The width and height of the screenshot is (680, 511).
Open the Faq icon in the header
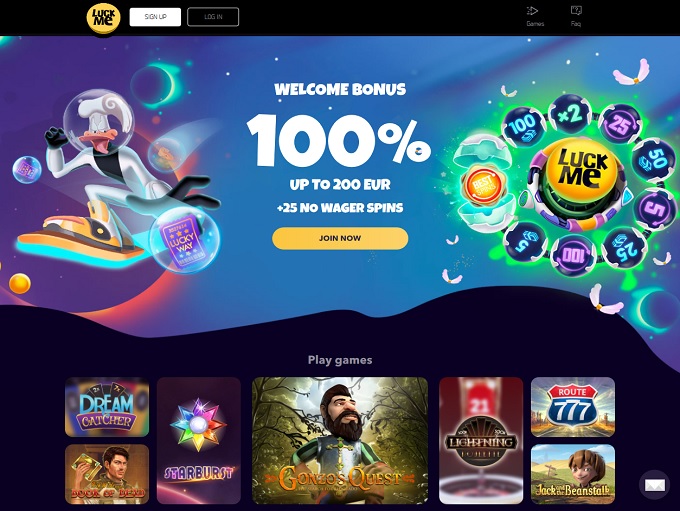pyautogui.click(x=576, y=16)
